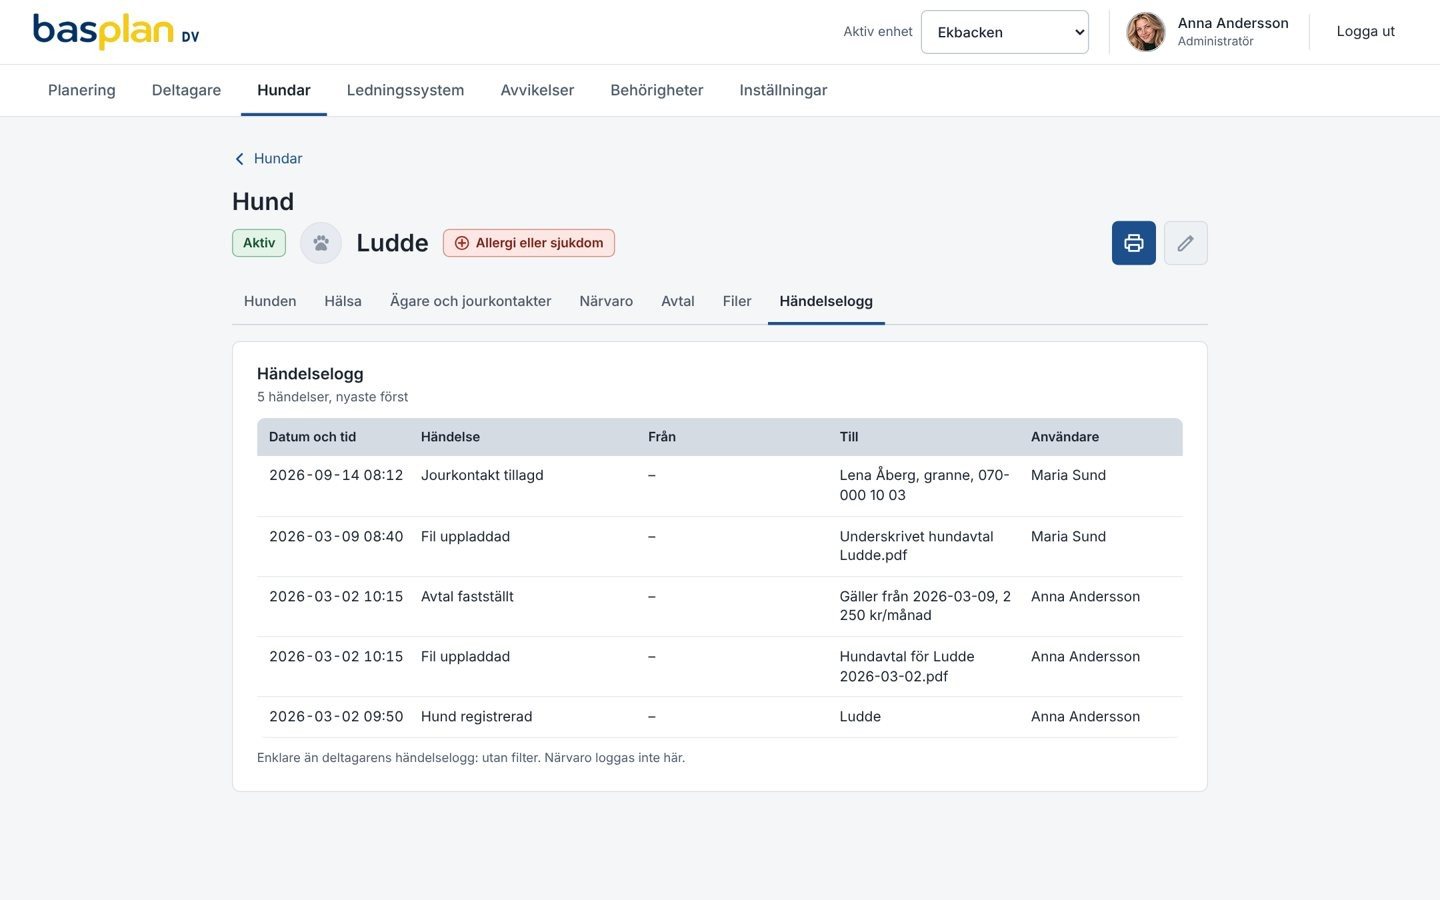Open the Filer tab
The image size is (1440, 900).
(737, 301)
